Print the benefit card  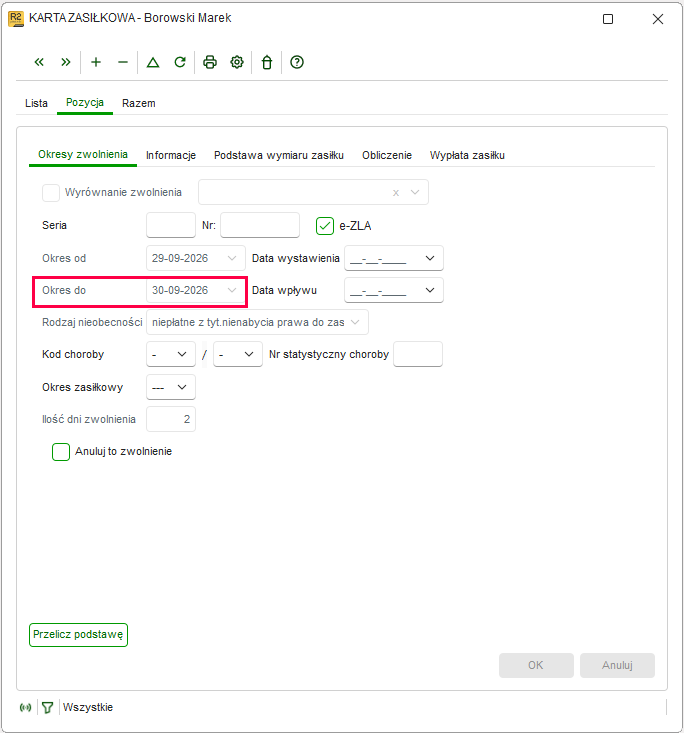pyautogui.click(x=210, y=62)
